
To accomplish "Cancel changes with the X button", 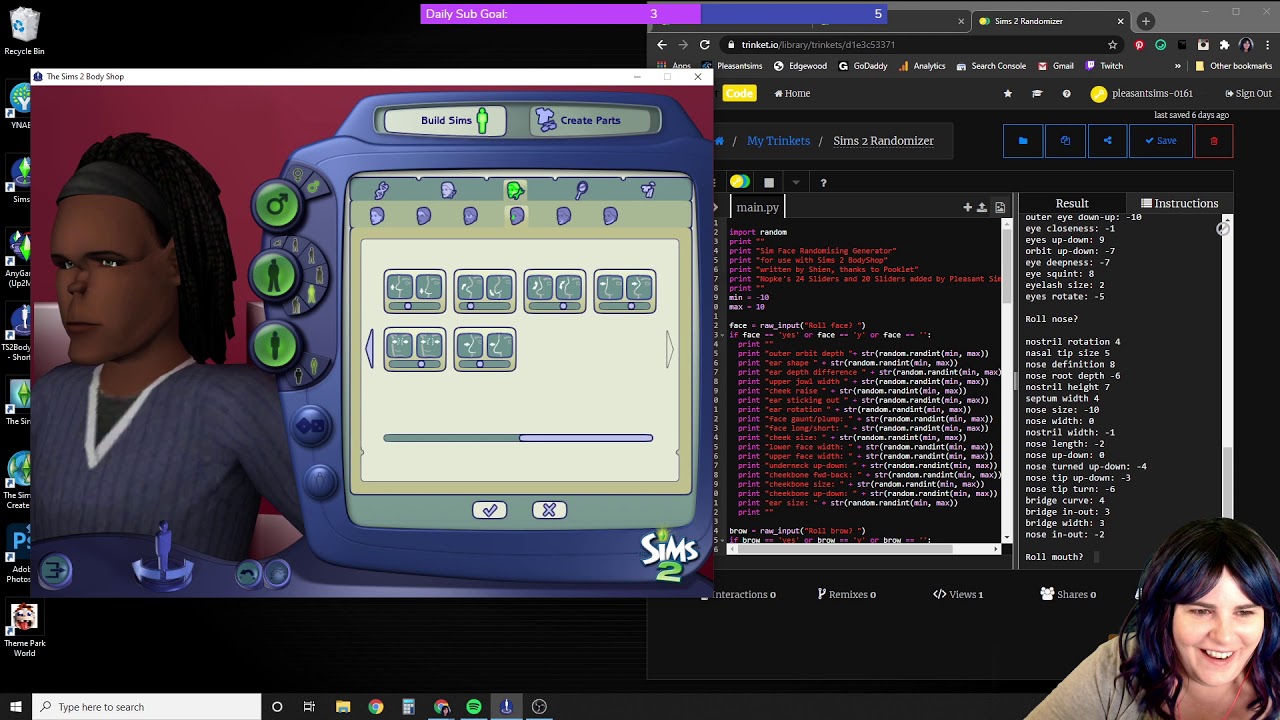I will coord(549,510).
